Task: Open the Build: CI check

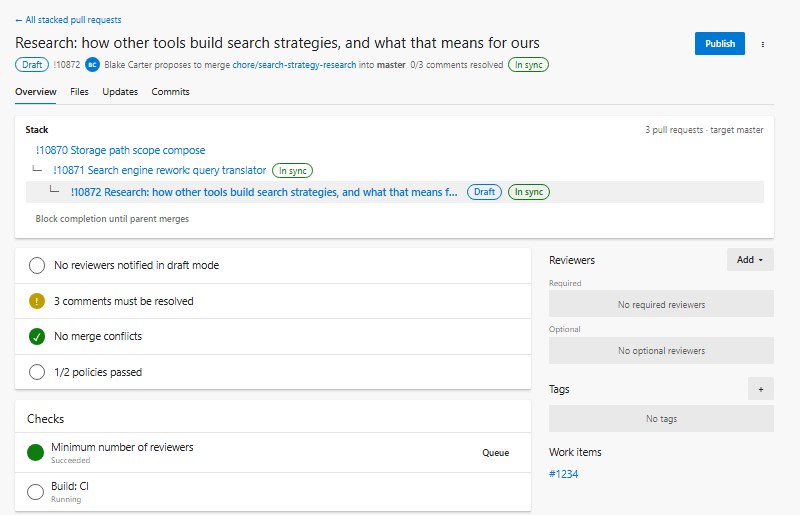Action: 273,492
